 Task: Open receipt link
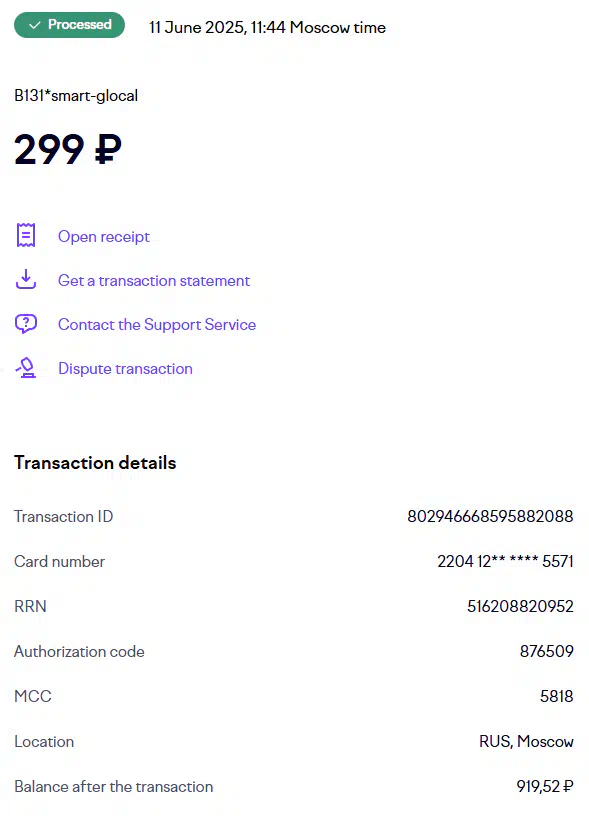point(104,237)
